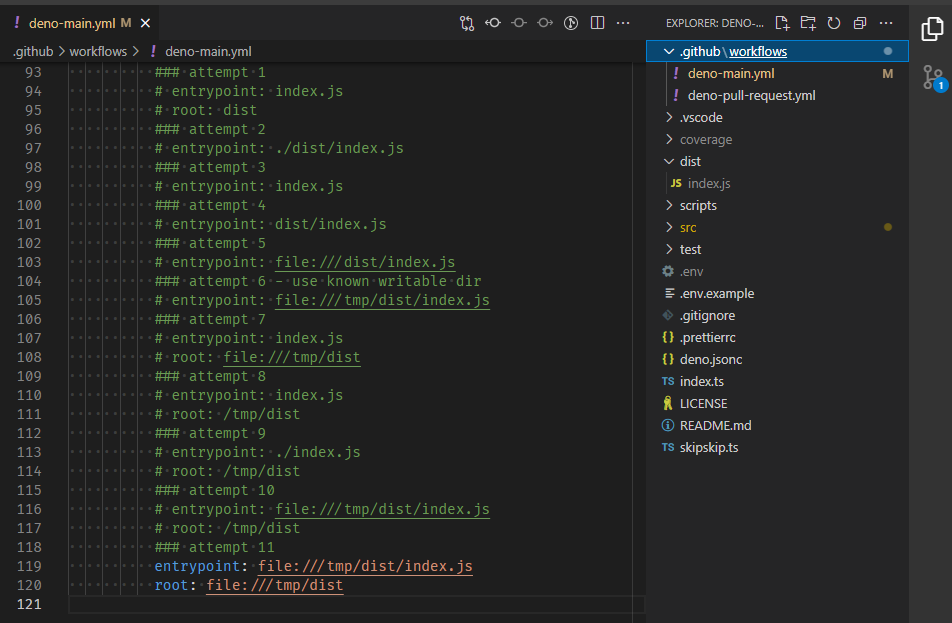Open the deno.jsonc file
The image size is (952, 623).
point(777,359)
